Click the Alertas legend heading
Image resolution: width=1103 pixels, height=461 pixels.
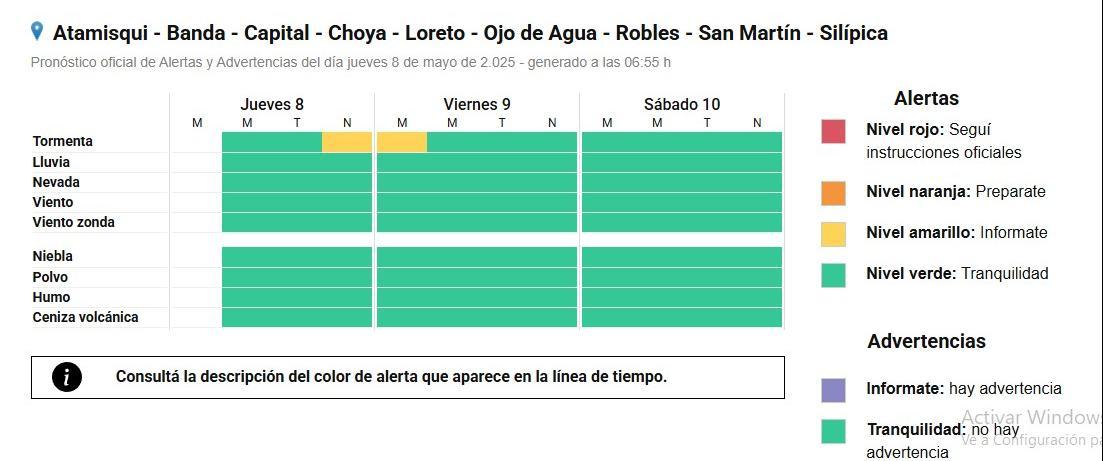pos(926,98)
